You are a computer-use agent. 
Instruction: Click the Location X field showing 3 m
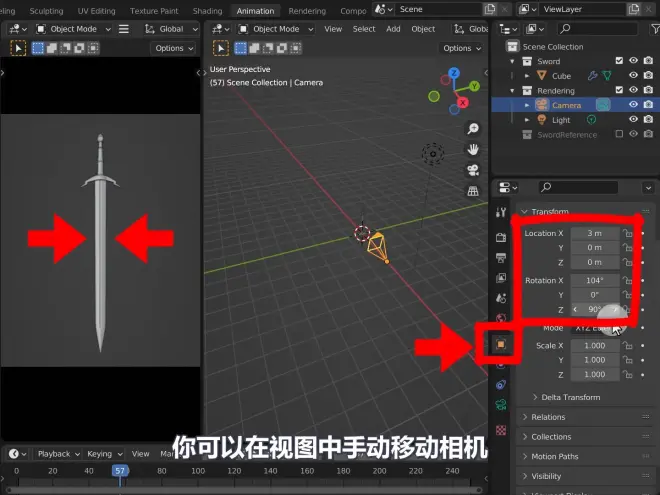tap(595, 233)
